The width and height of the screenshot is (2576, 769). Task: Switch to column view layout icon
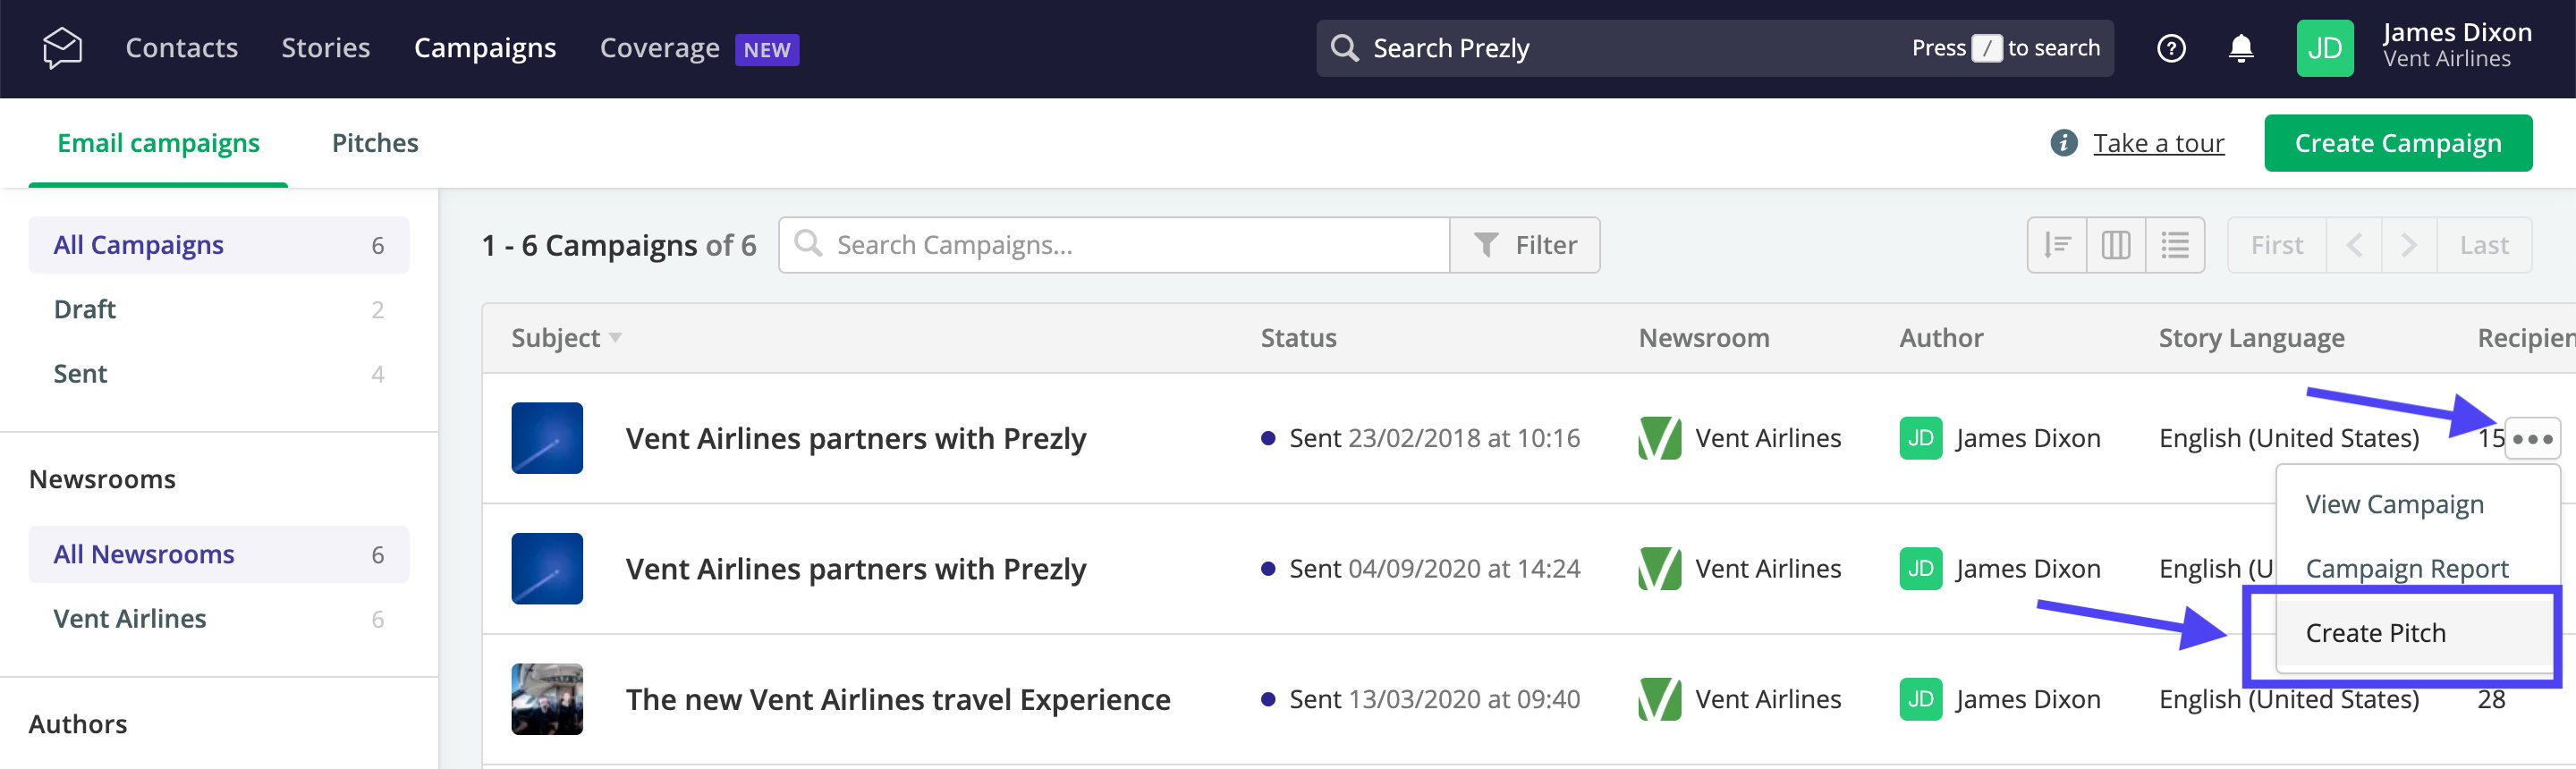(2116, 245)
